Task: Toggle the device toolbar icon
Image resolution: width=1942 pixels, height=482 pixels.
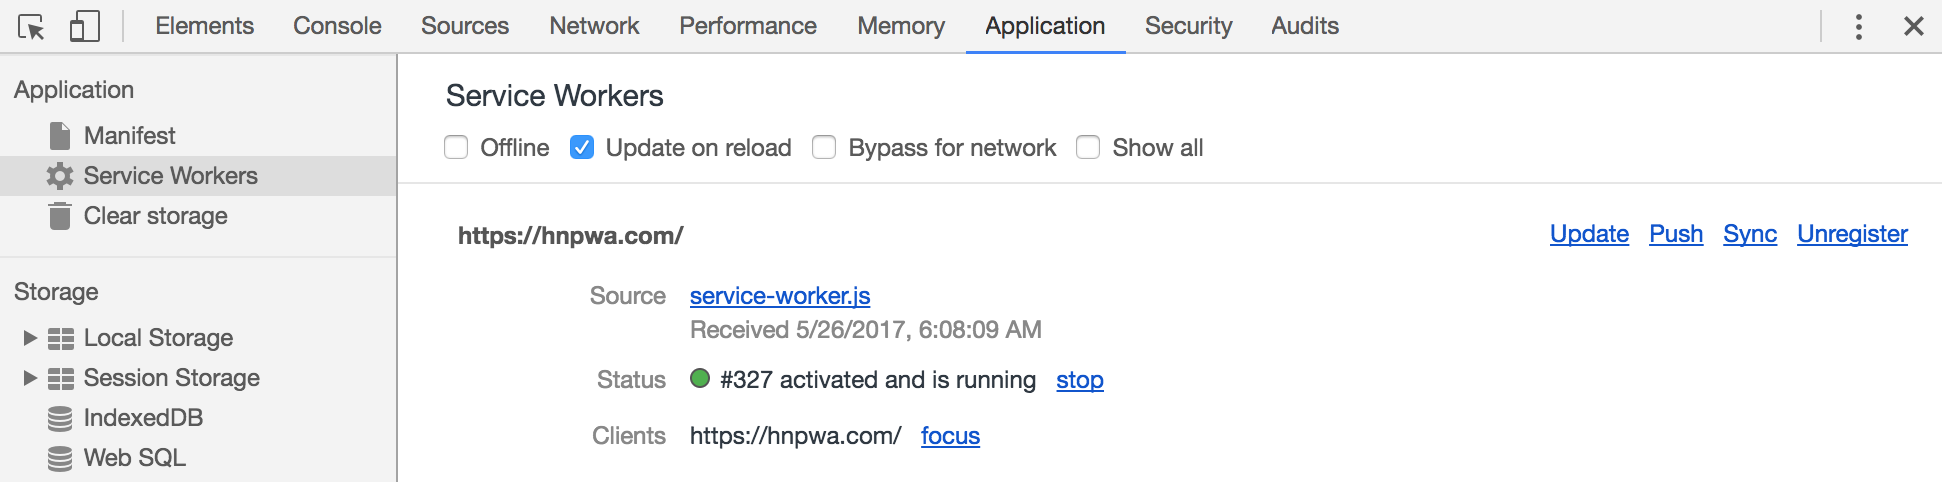Action: click(84, 27)
